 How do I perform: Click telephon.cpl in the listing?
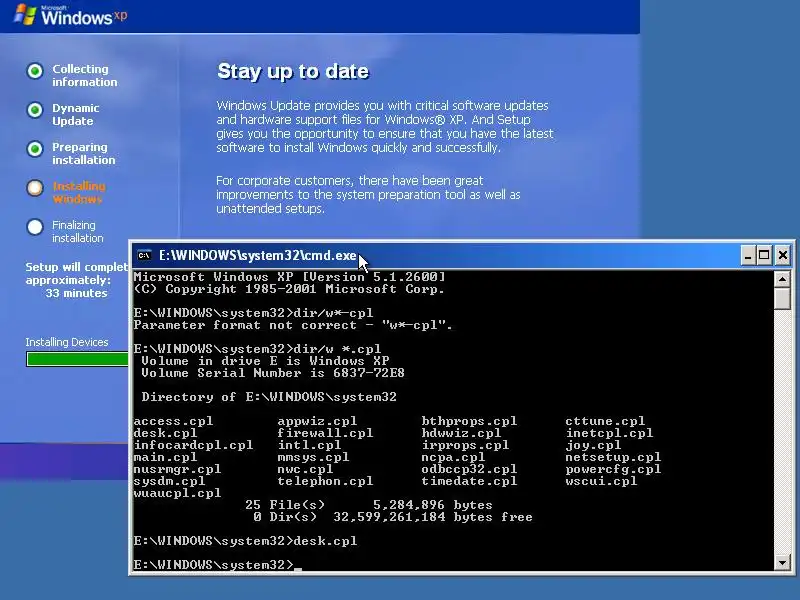pyautogui.click(x=326, y=481)
